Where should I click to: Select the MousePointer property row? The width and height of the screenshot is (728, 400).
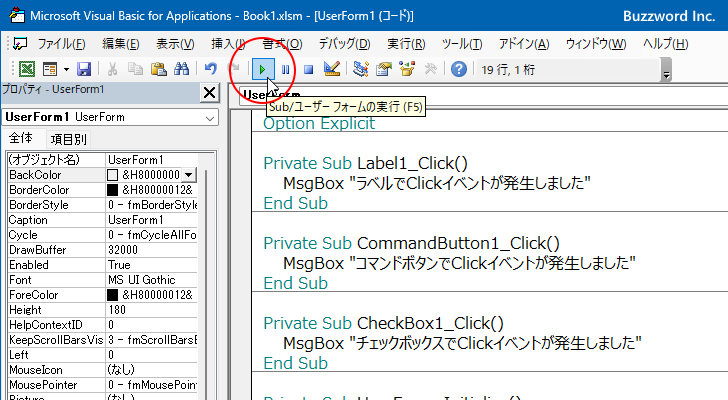[x=102, y=385]
